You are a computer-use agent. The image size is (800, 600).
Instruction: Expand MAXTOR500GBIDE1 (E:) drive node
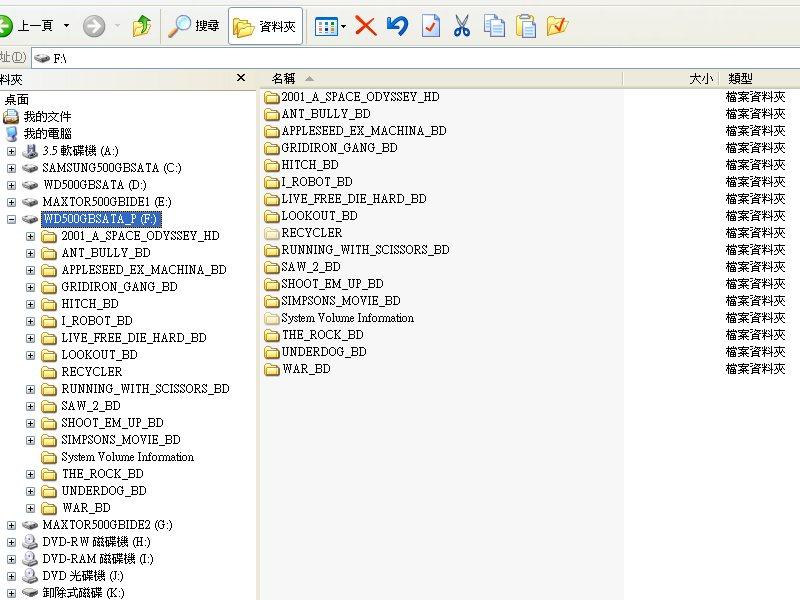[11, 202]
